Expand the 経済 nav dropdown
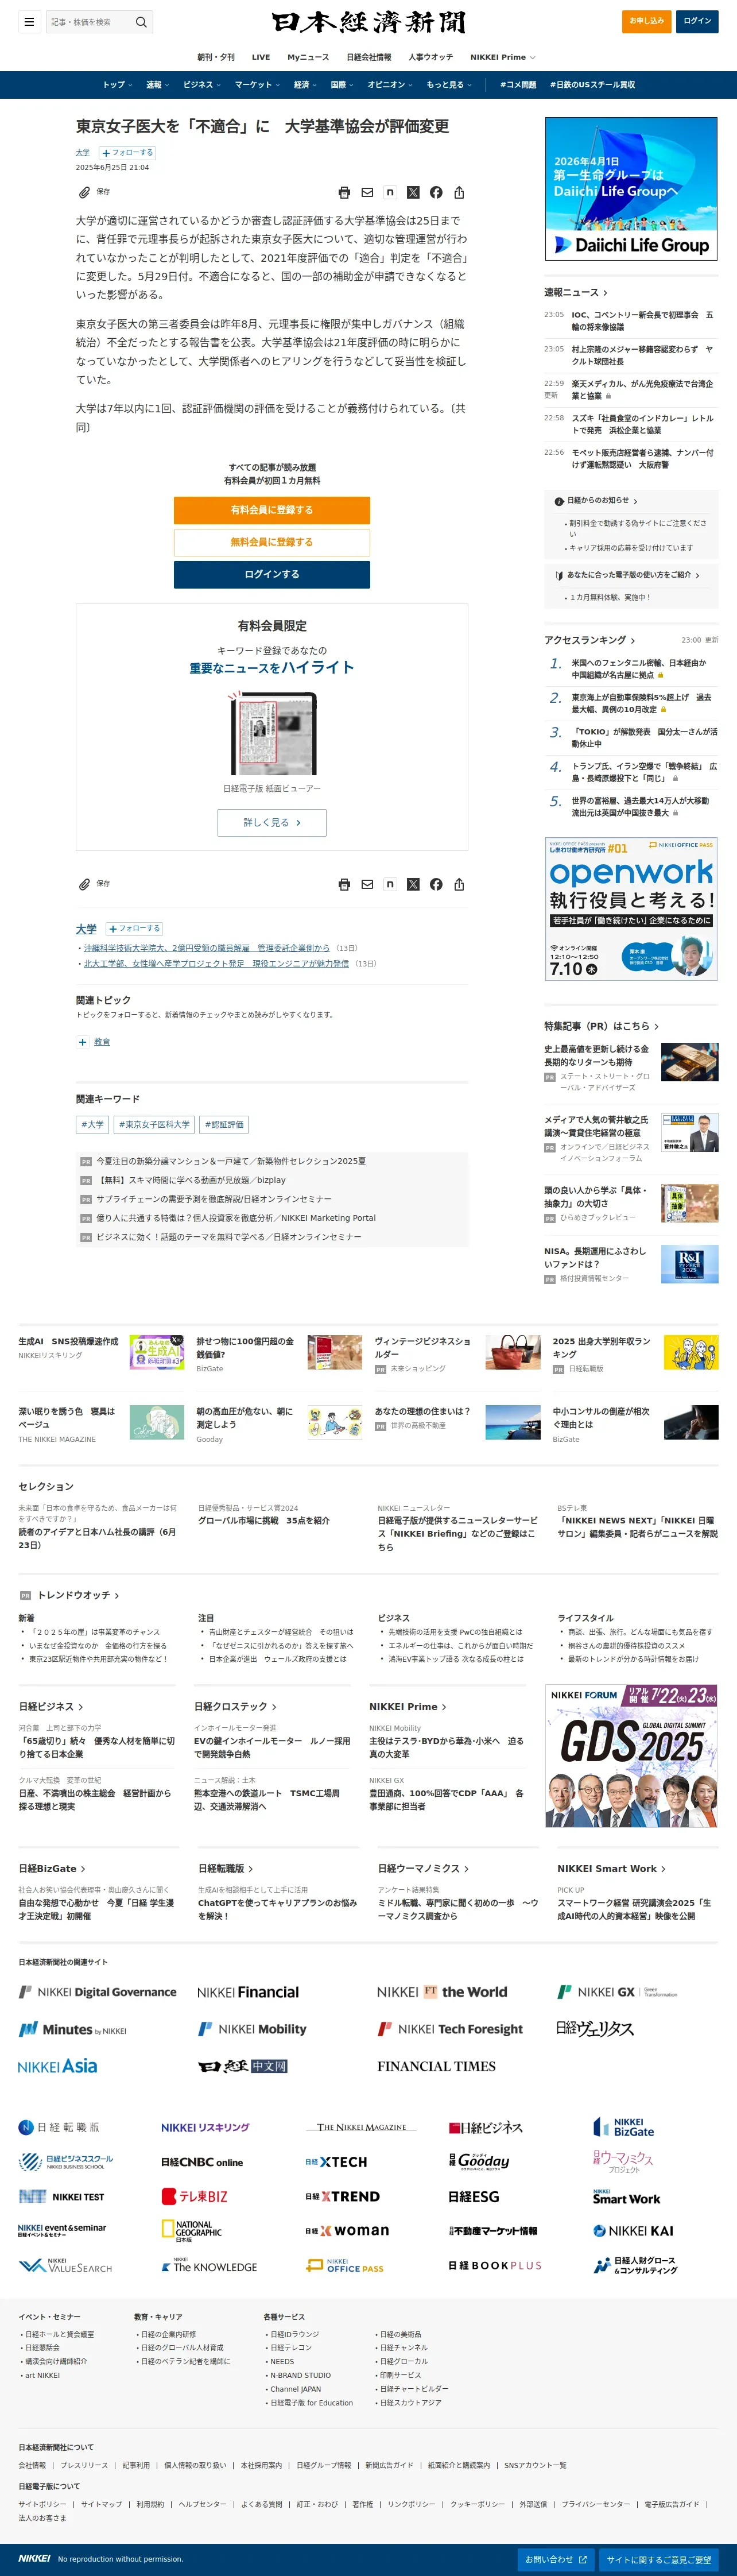737x2576 pixels. 305,85
